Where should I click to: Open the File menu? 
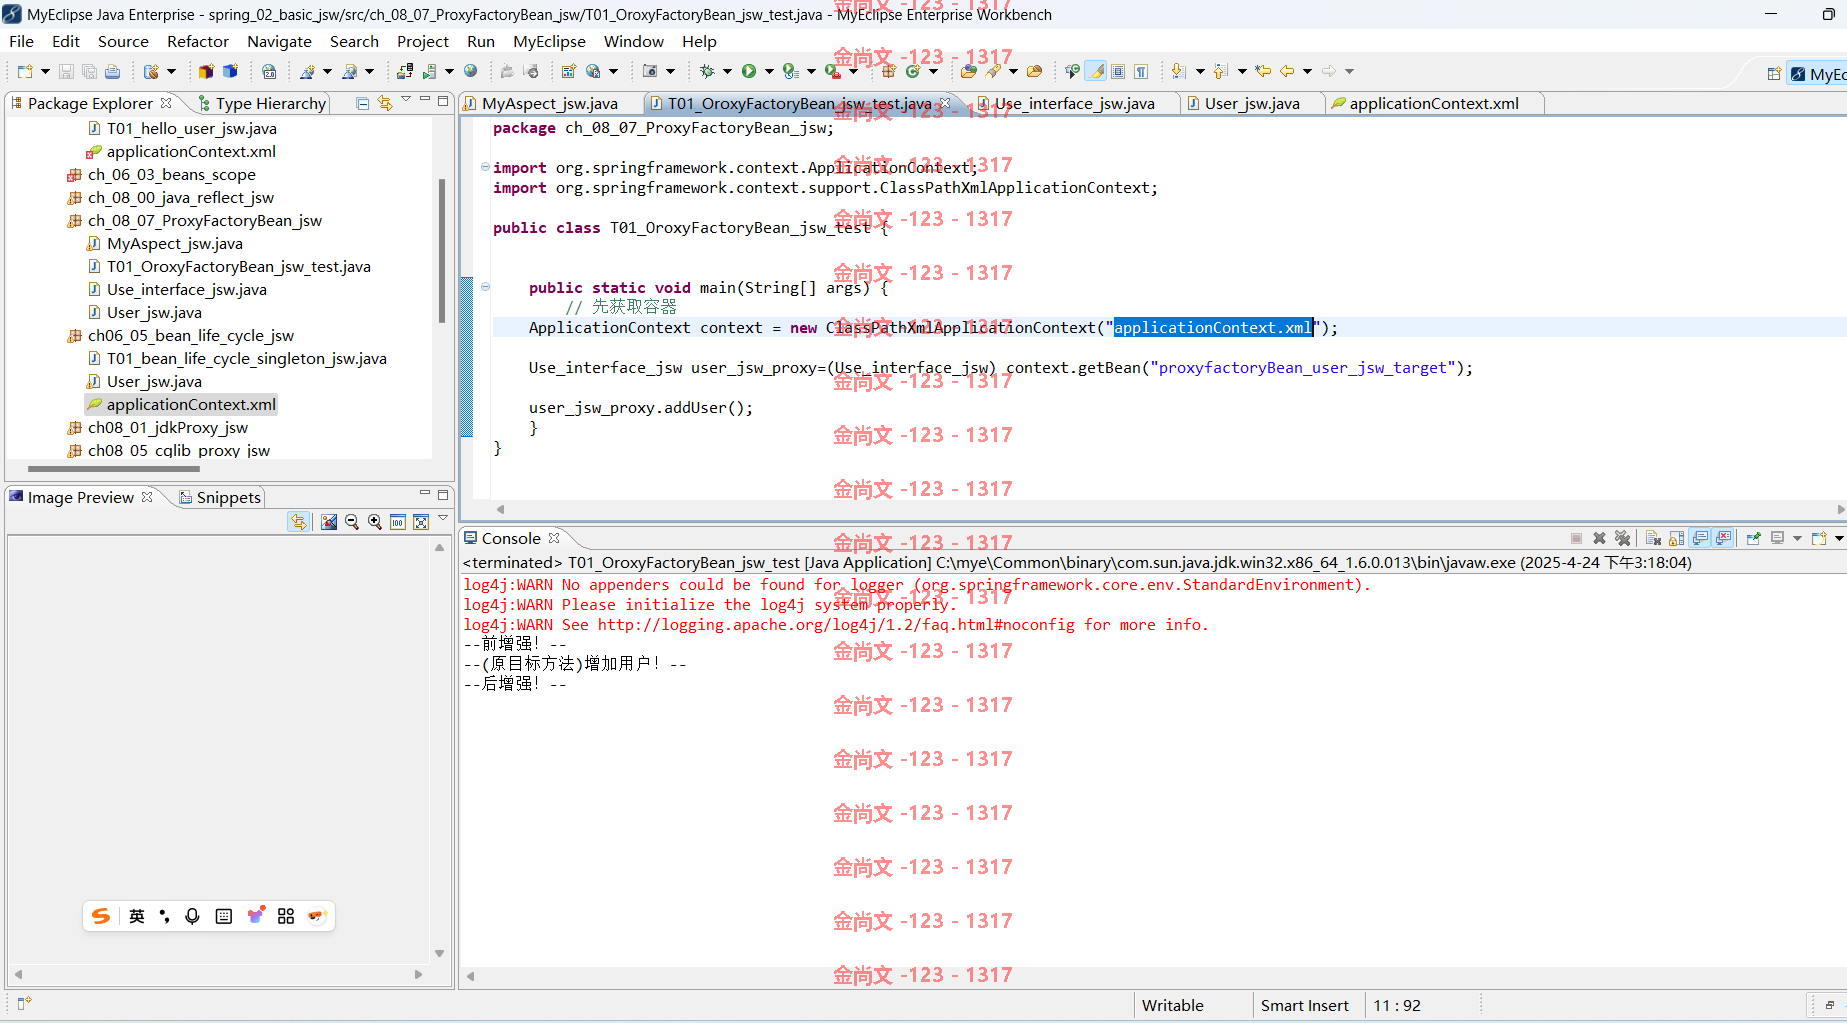[21, 41]
